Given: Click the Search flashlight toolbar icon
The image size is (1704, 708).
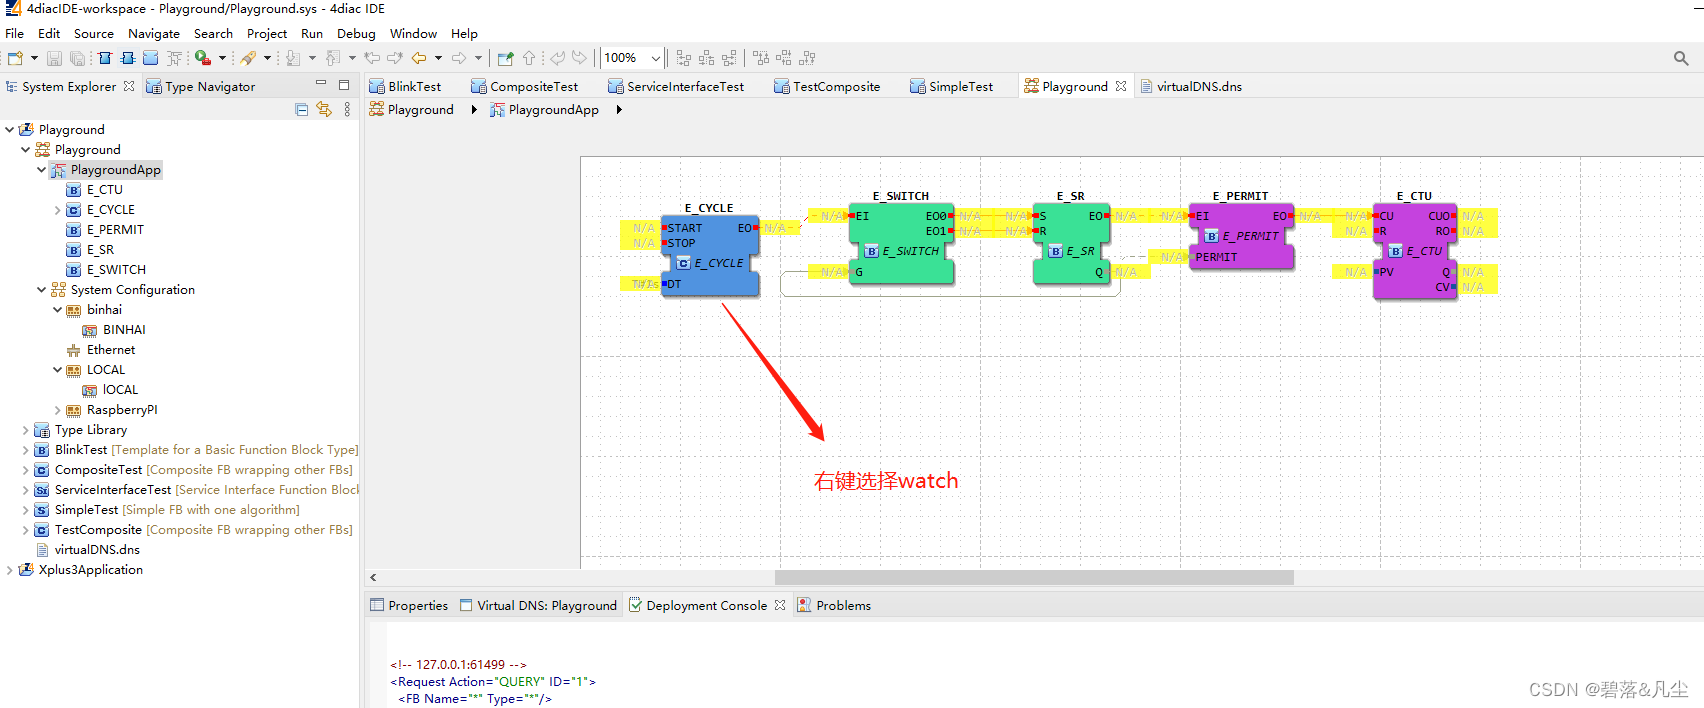Looking at the screenshot, I should [x=248, y=58].
